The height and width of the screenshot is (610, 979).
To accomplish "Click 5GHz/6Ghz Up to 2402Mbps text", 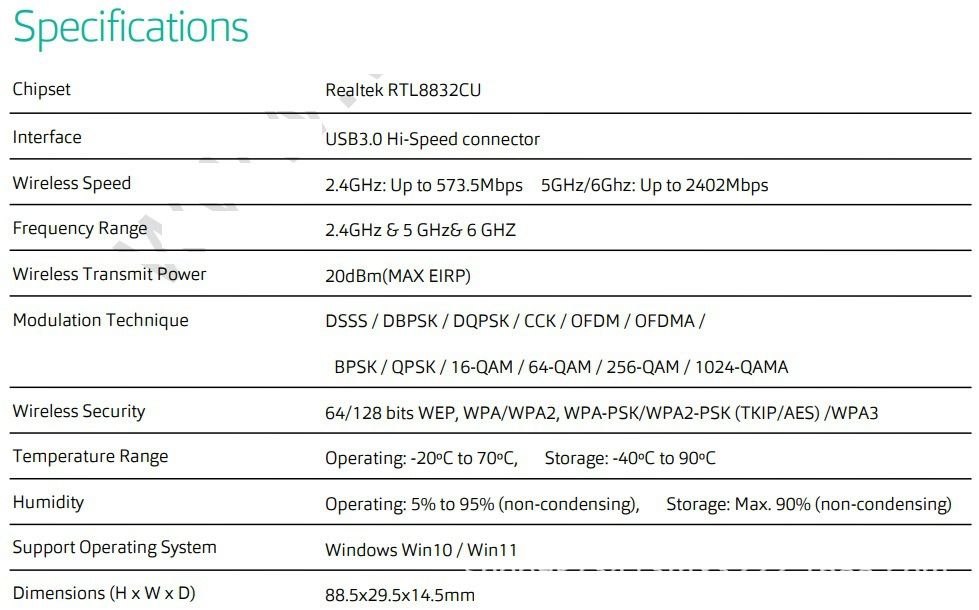I will 654,185.
